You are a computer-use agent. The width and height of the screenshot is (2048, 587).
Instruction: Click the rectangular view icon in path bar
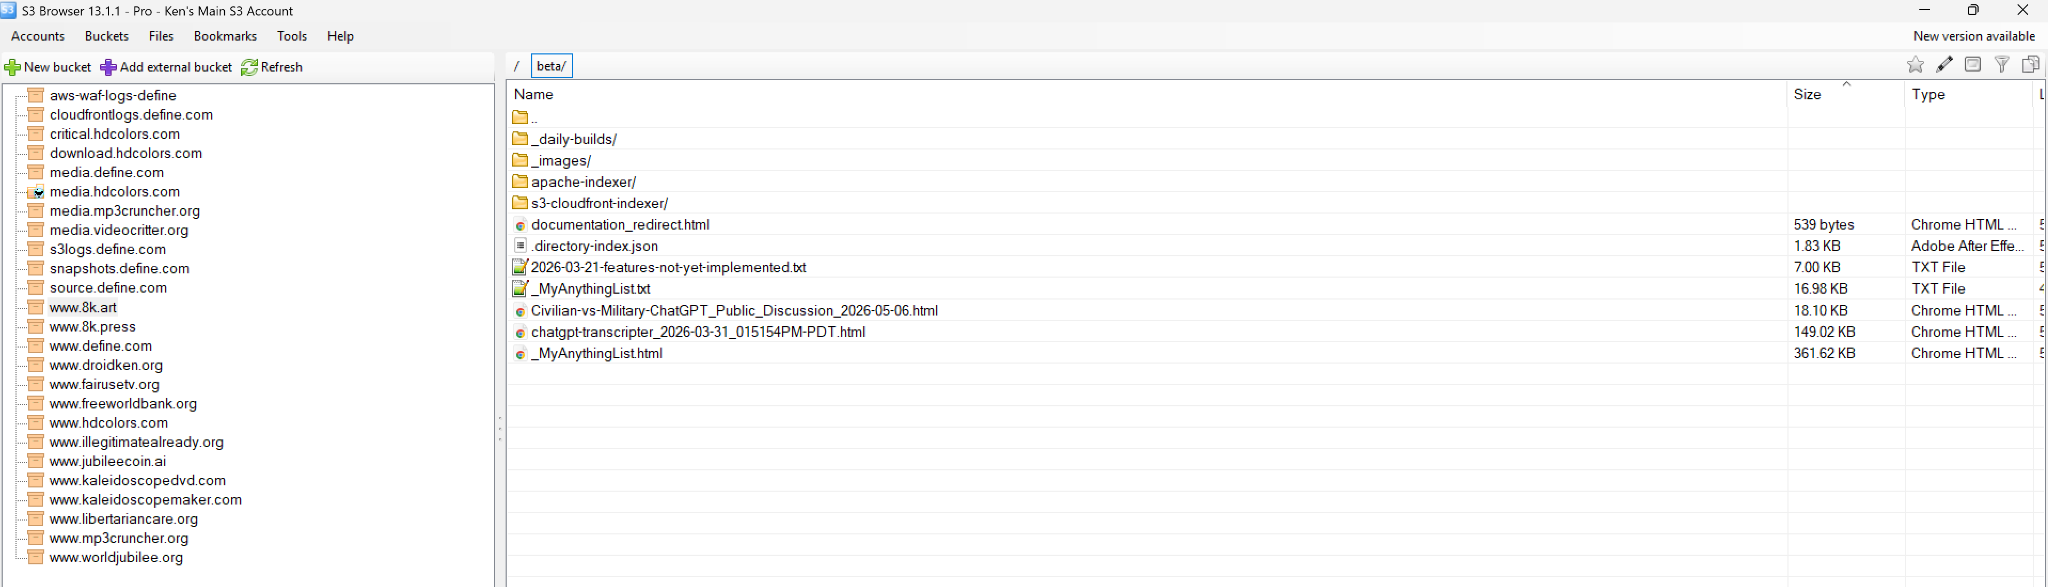point(1973,65)
